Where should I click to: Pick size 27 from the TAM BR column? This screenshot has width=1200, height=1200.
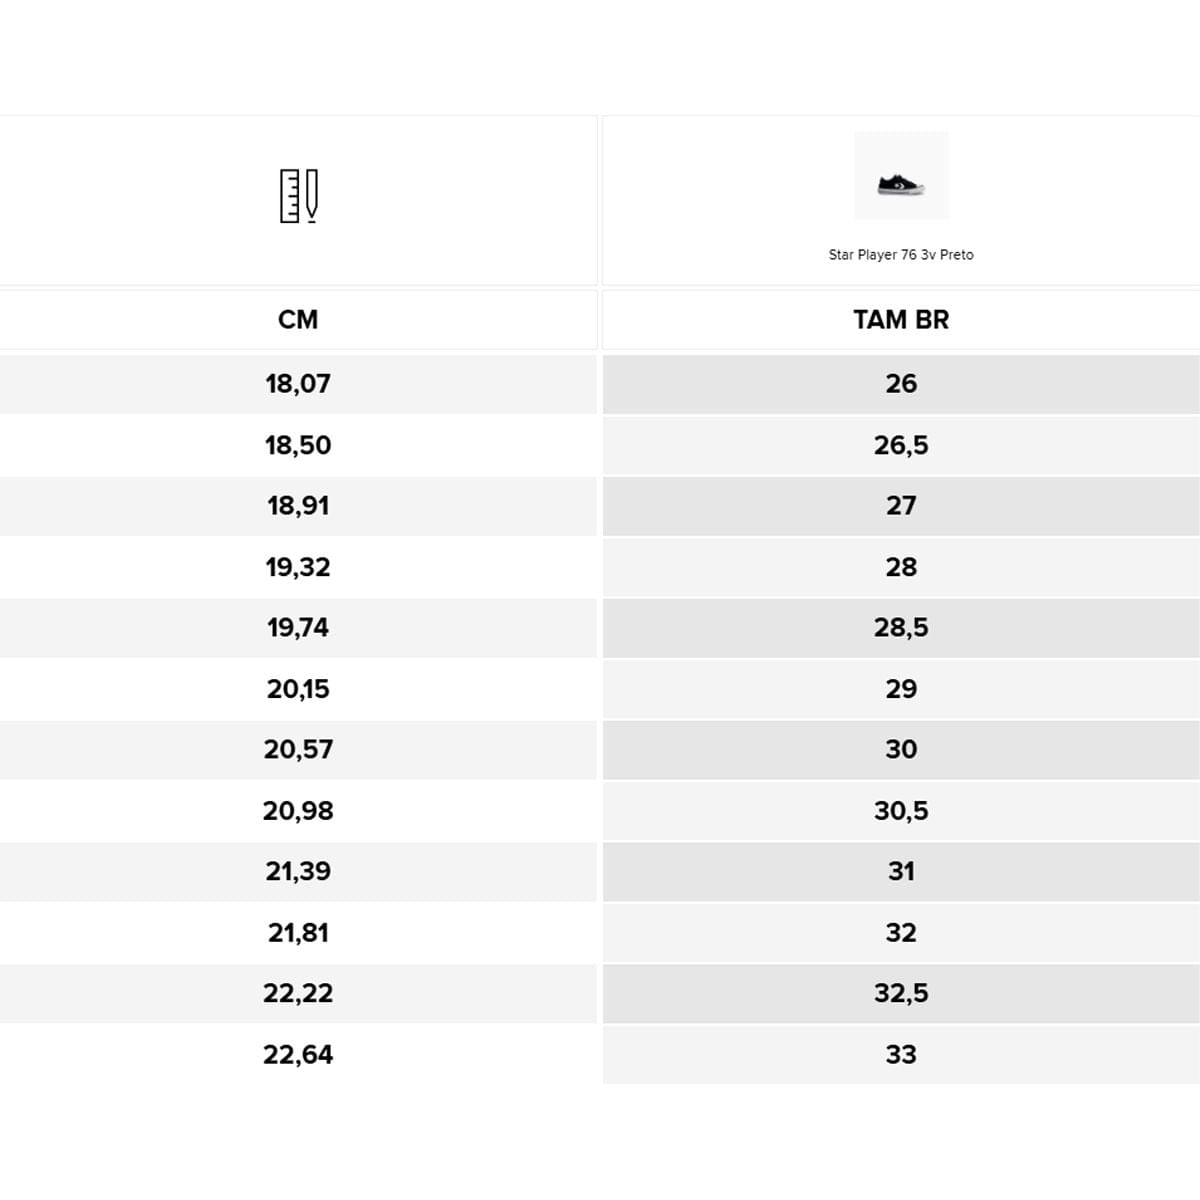click(901, 506)
